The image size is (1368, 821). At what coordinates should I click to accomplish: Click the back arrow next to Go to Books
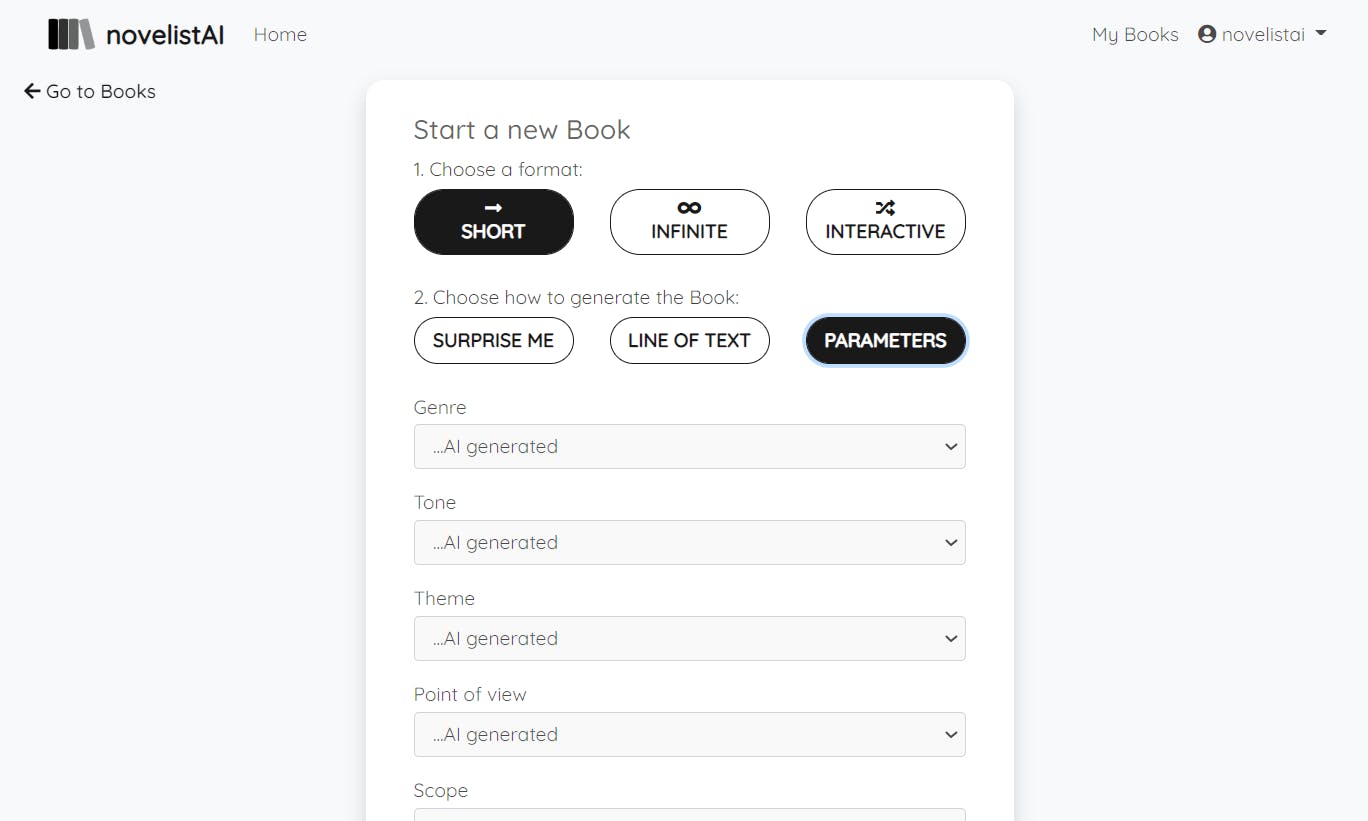[x=32, y=91]
